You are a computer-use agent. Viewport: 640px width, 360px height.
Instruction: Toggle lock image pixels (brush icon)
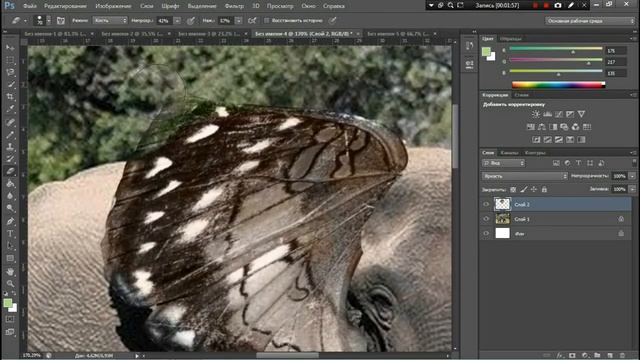pyautogui.click(x=524, y=189)
